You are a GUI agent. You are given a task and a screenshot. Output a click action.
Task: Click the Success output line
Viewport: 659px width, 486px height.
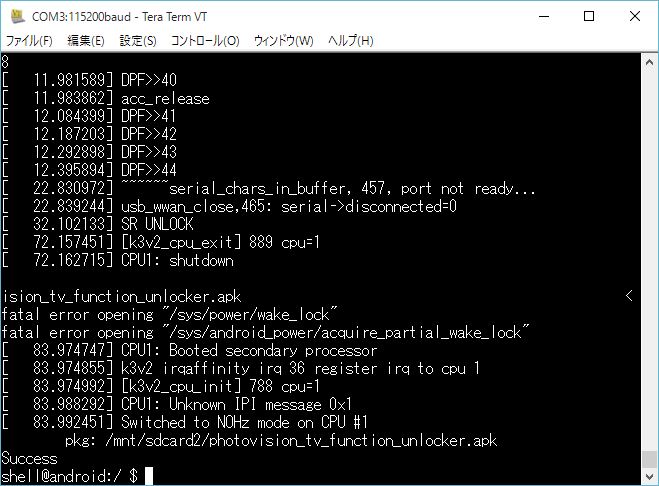pos(29,458)
